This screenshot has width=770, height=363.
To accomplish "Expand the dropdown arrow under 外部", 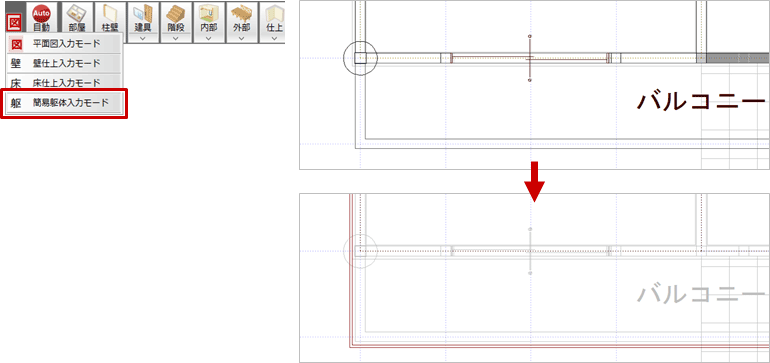I will (242, 38).
